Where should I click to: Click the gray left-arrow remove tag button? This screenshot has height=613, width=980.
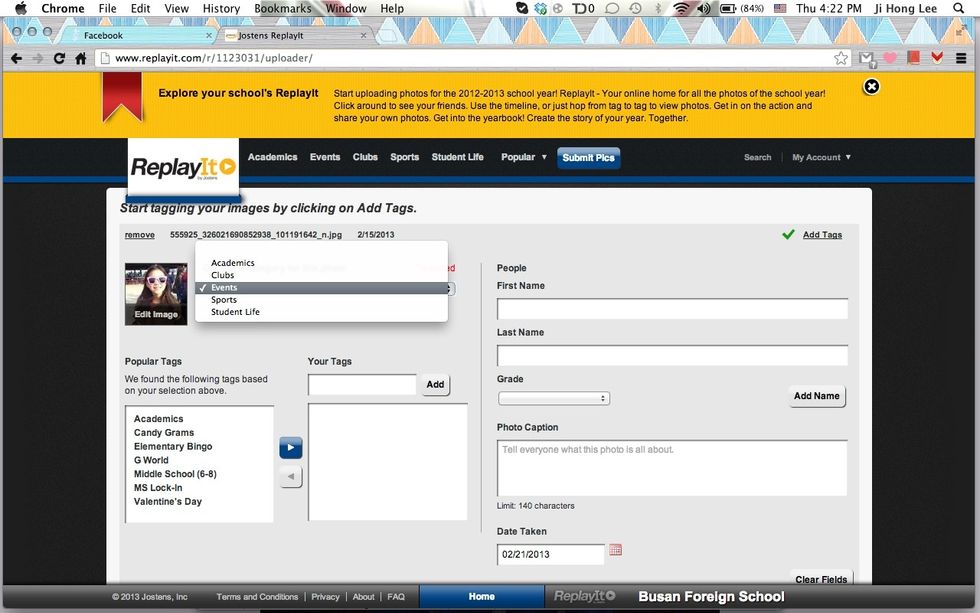pos(290,477)
